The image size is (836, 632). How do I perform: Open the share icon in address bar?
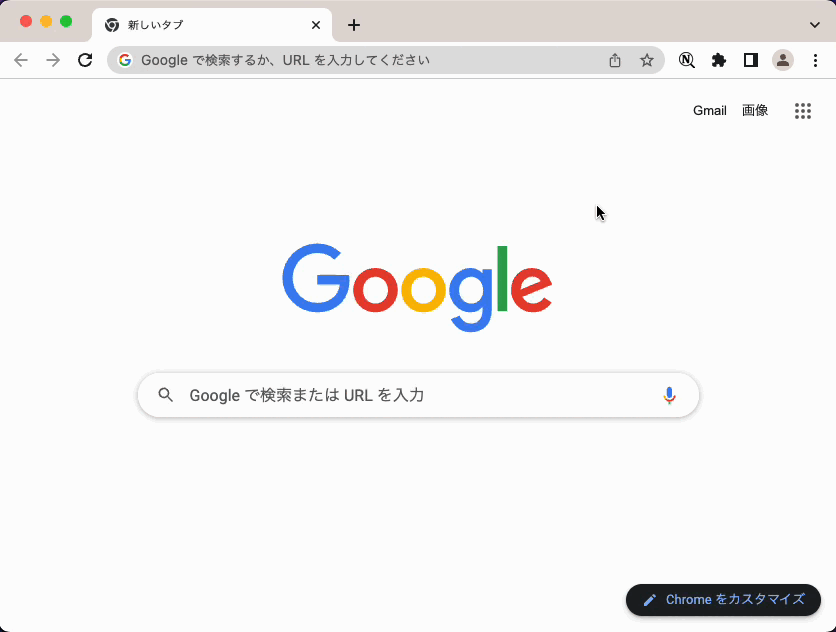[615, 60]
